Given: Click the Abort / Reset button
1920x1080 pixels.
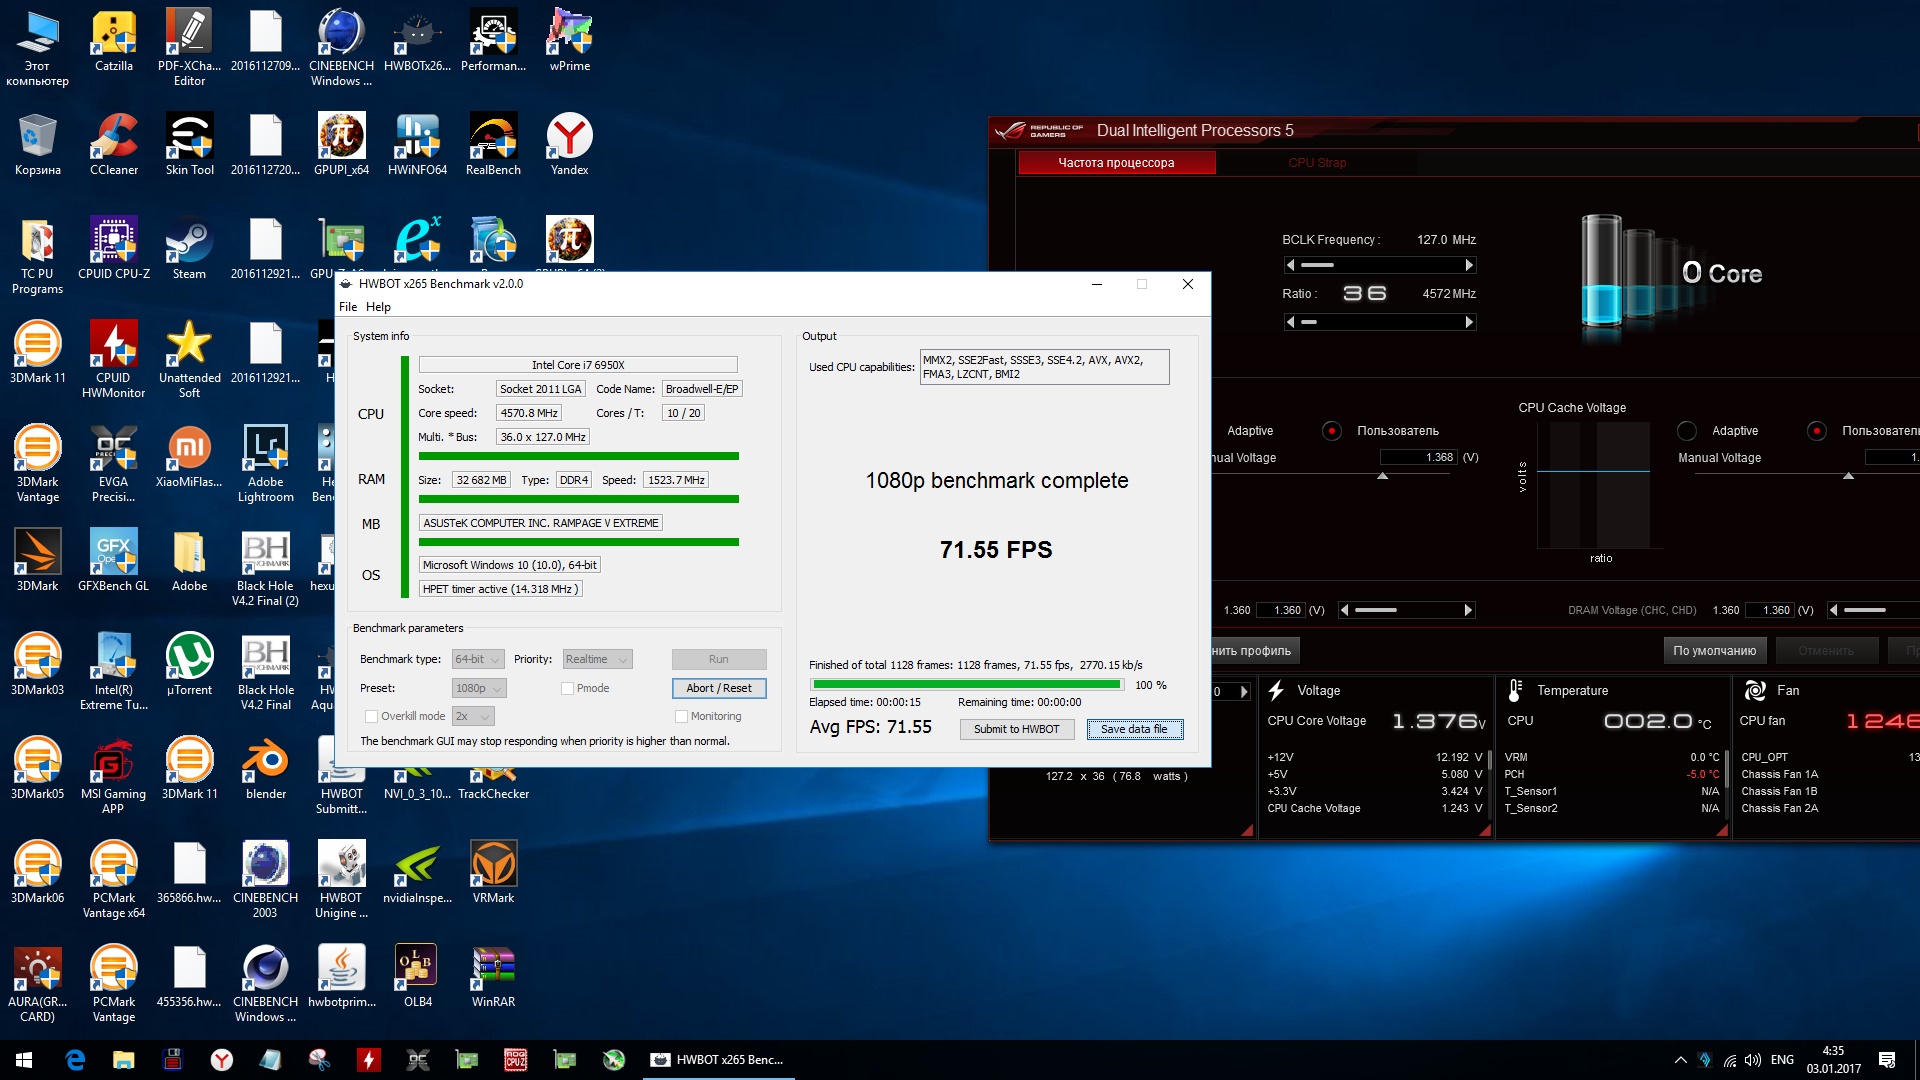Looking at the screenshot, I should coord(719,688).
